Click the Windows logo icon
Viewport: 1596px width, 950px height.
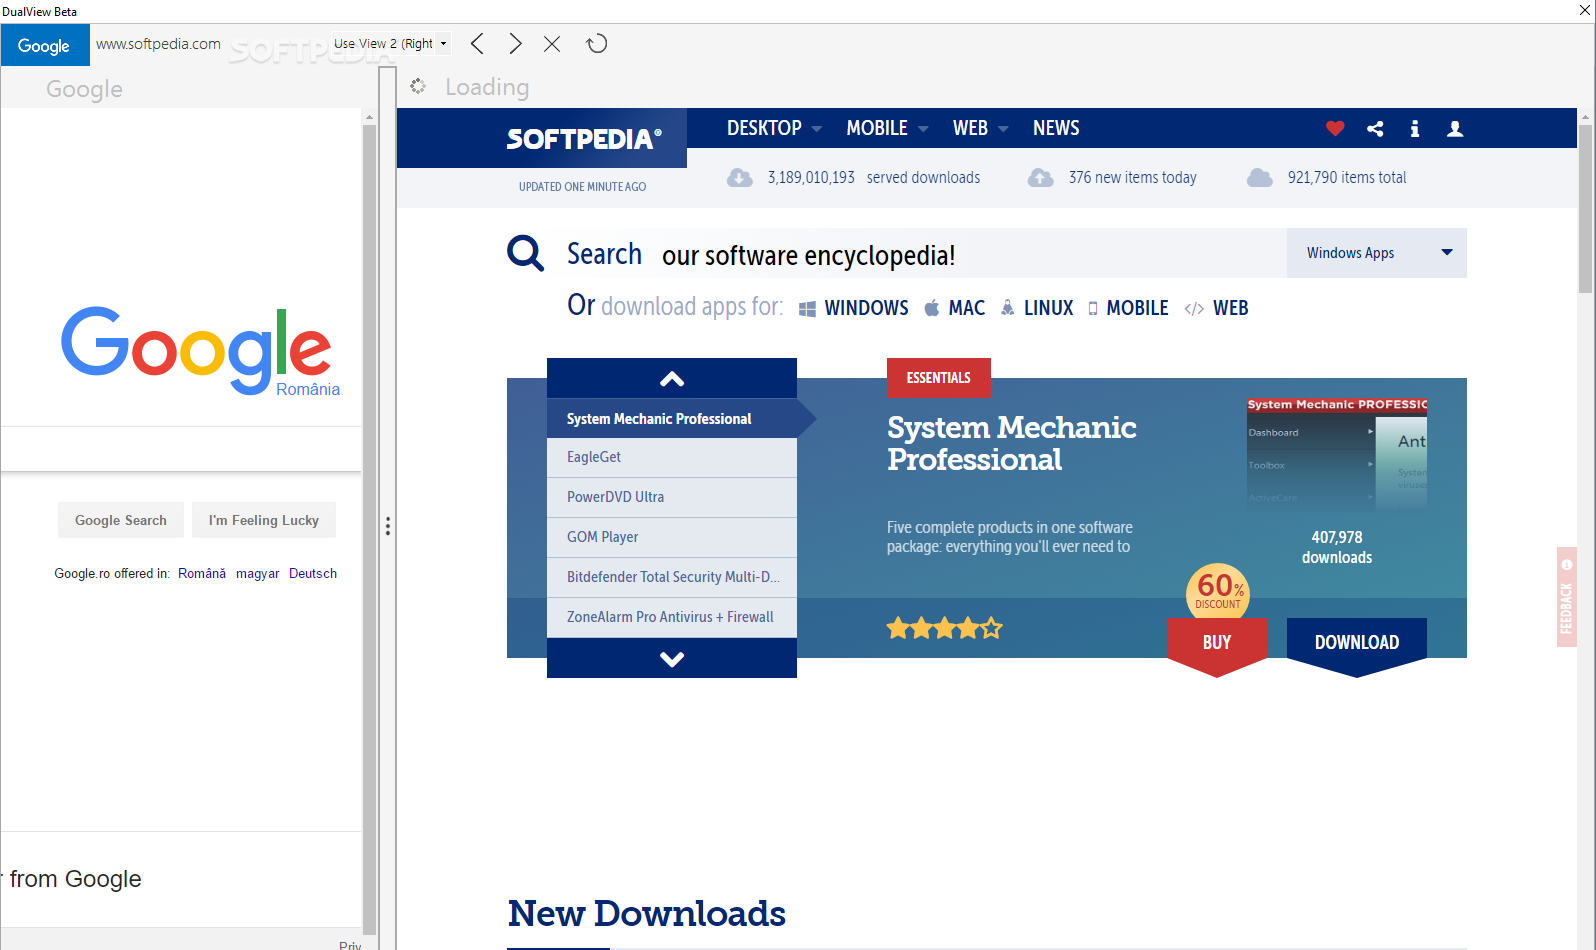point(807,309)
